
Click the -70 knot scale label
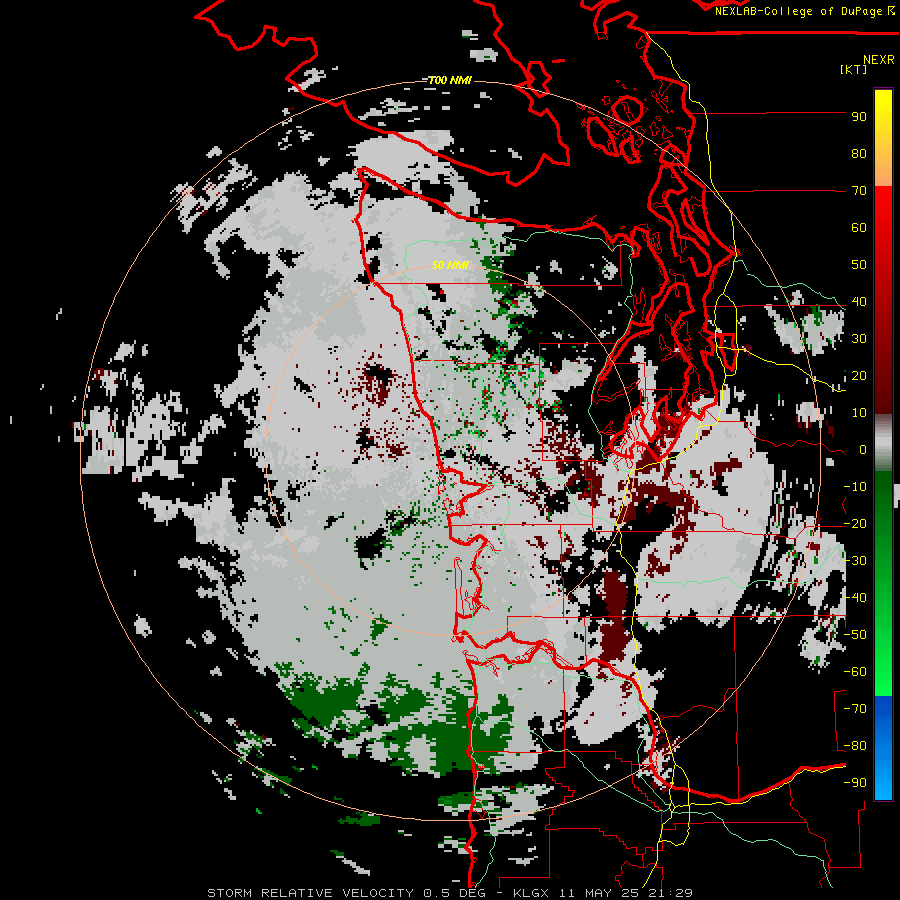pyautogui.click(x=855, y=709)
